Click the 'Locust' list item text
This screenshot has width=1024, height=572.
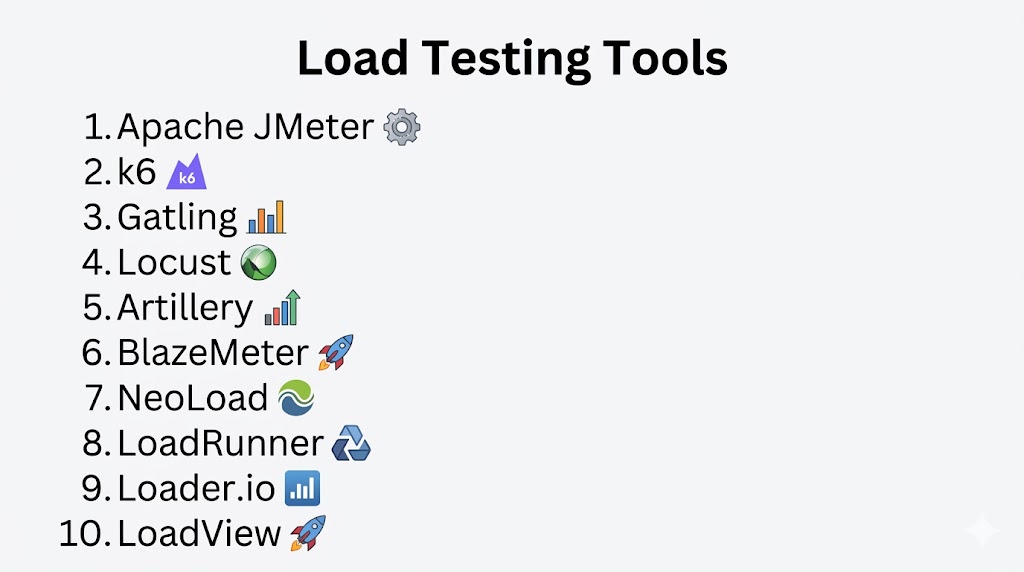click(174, 262)
